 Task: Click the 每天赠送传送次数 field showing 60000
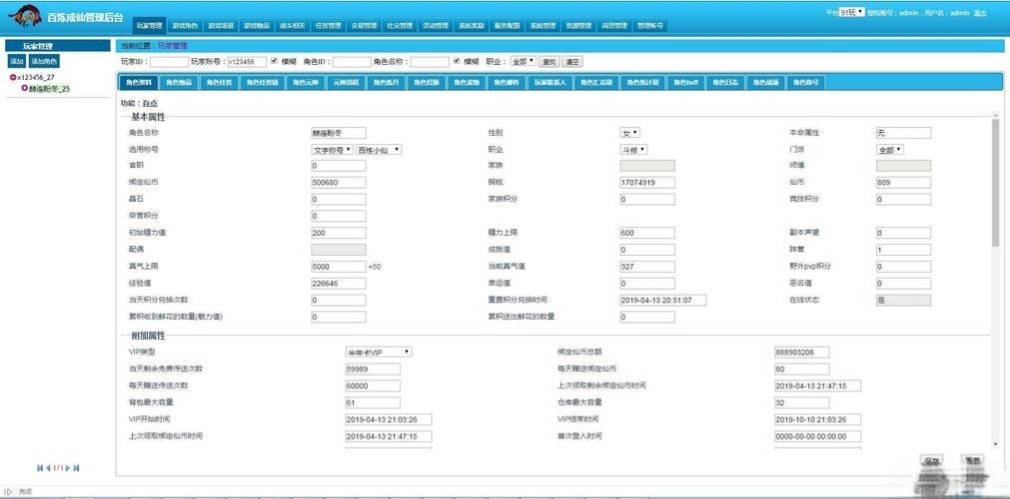coord(373,386)
